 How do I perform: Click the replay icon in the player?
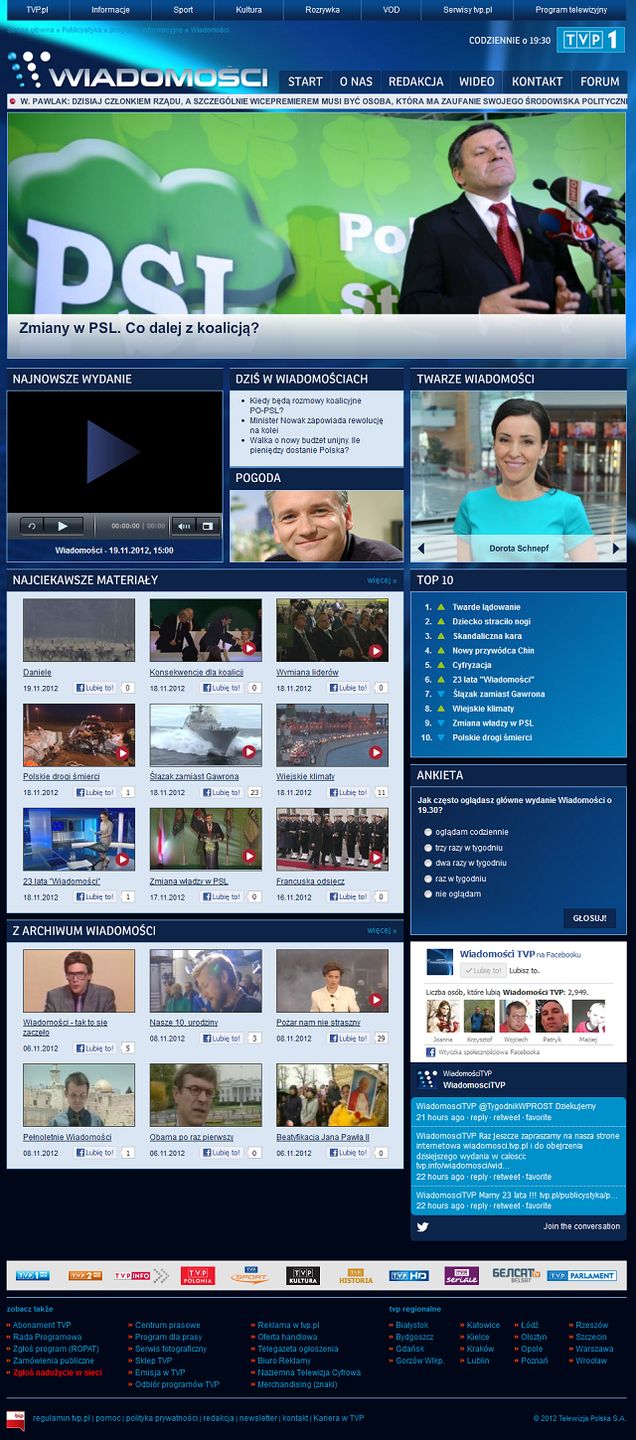[32, 526]
